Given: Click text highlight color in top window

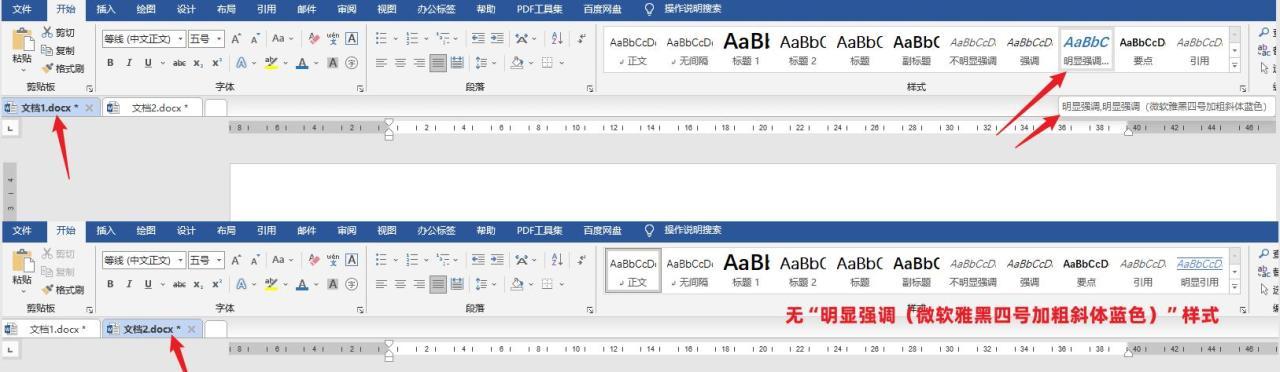Looking at the screenshot, I should pos(270,62).
